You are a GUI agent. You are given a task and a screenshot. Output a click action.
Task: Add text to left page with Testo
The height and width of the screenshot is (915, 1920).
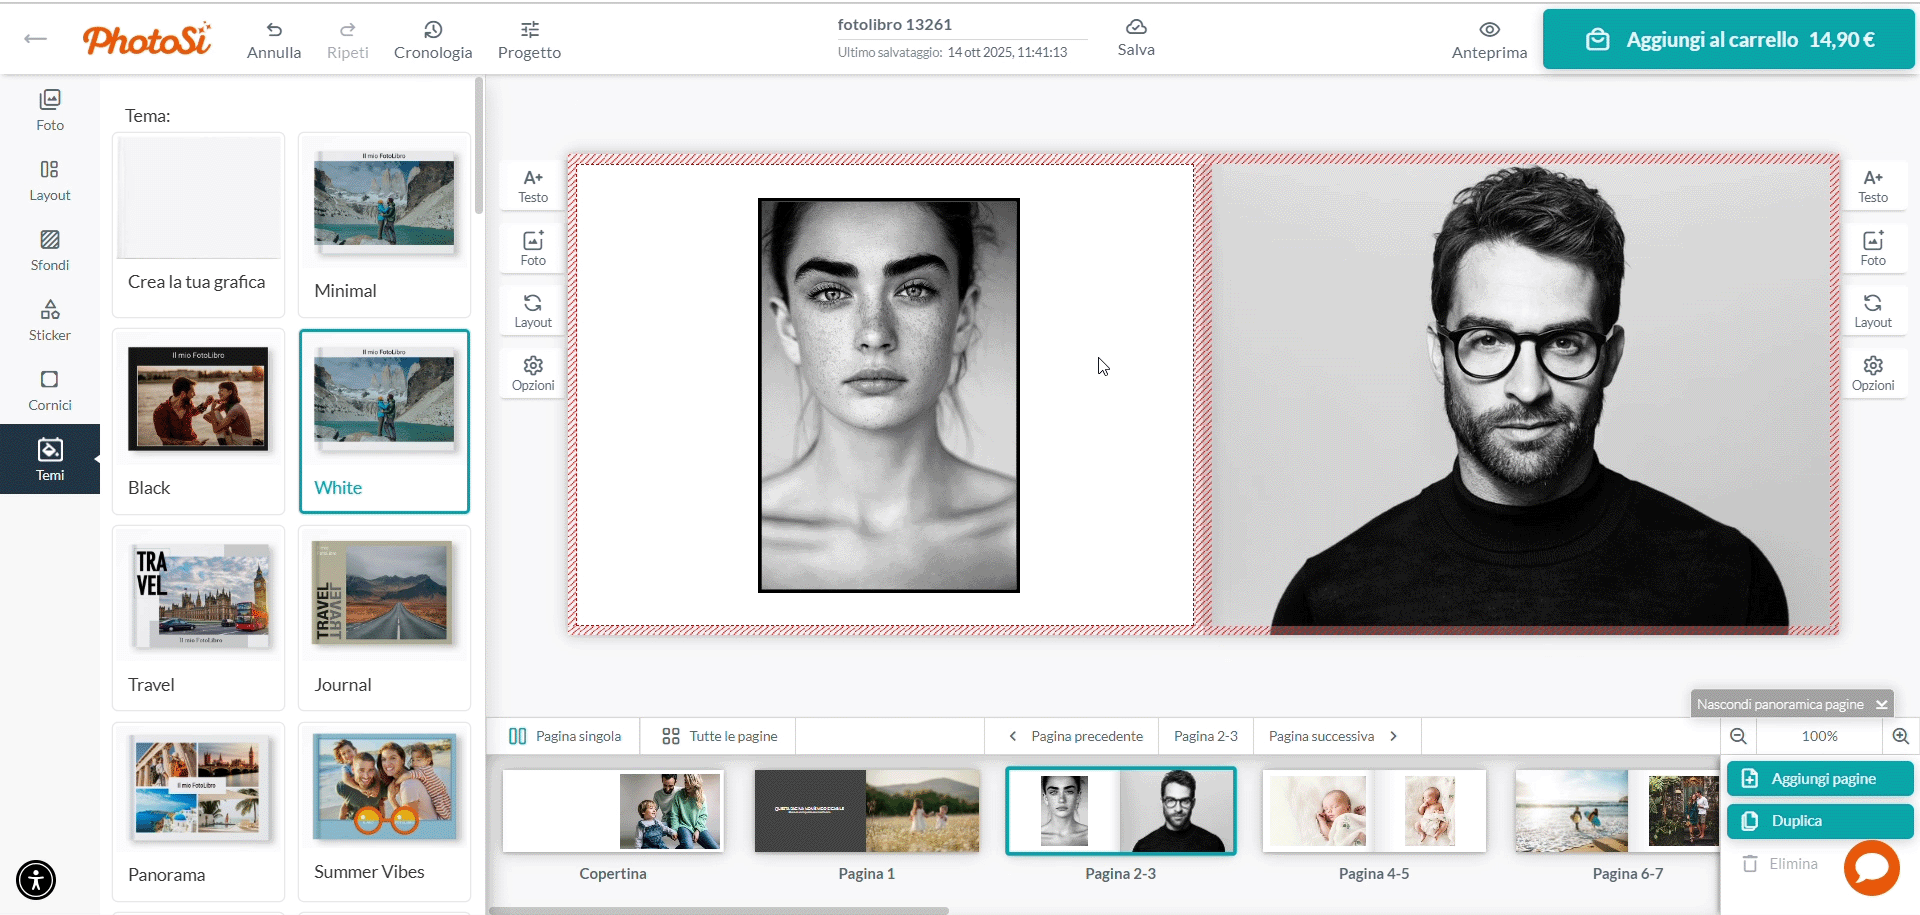coord(533,186)
